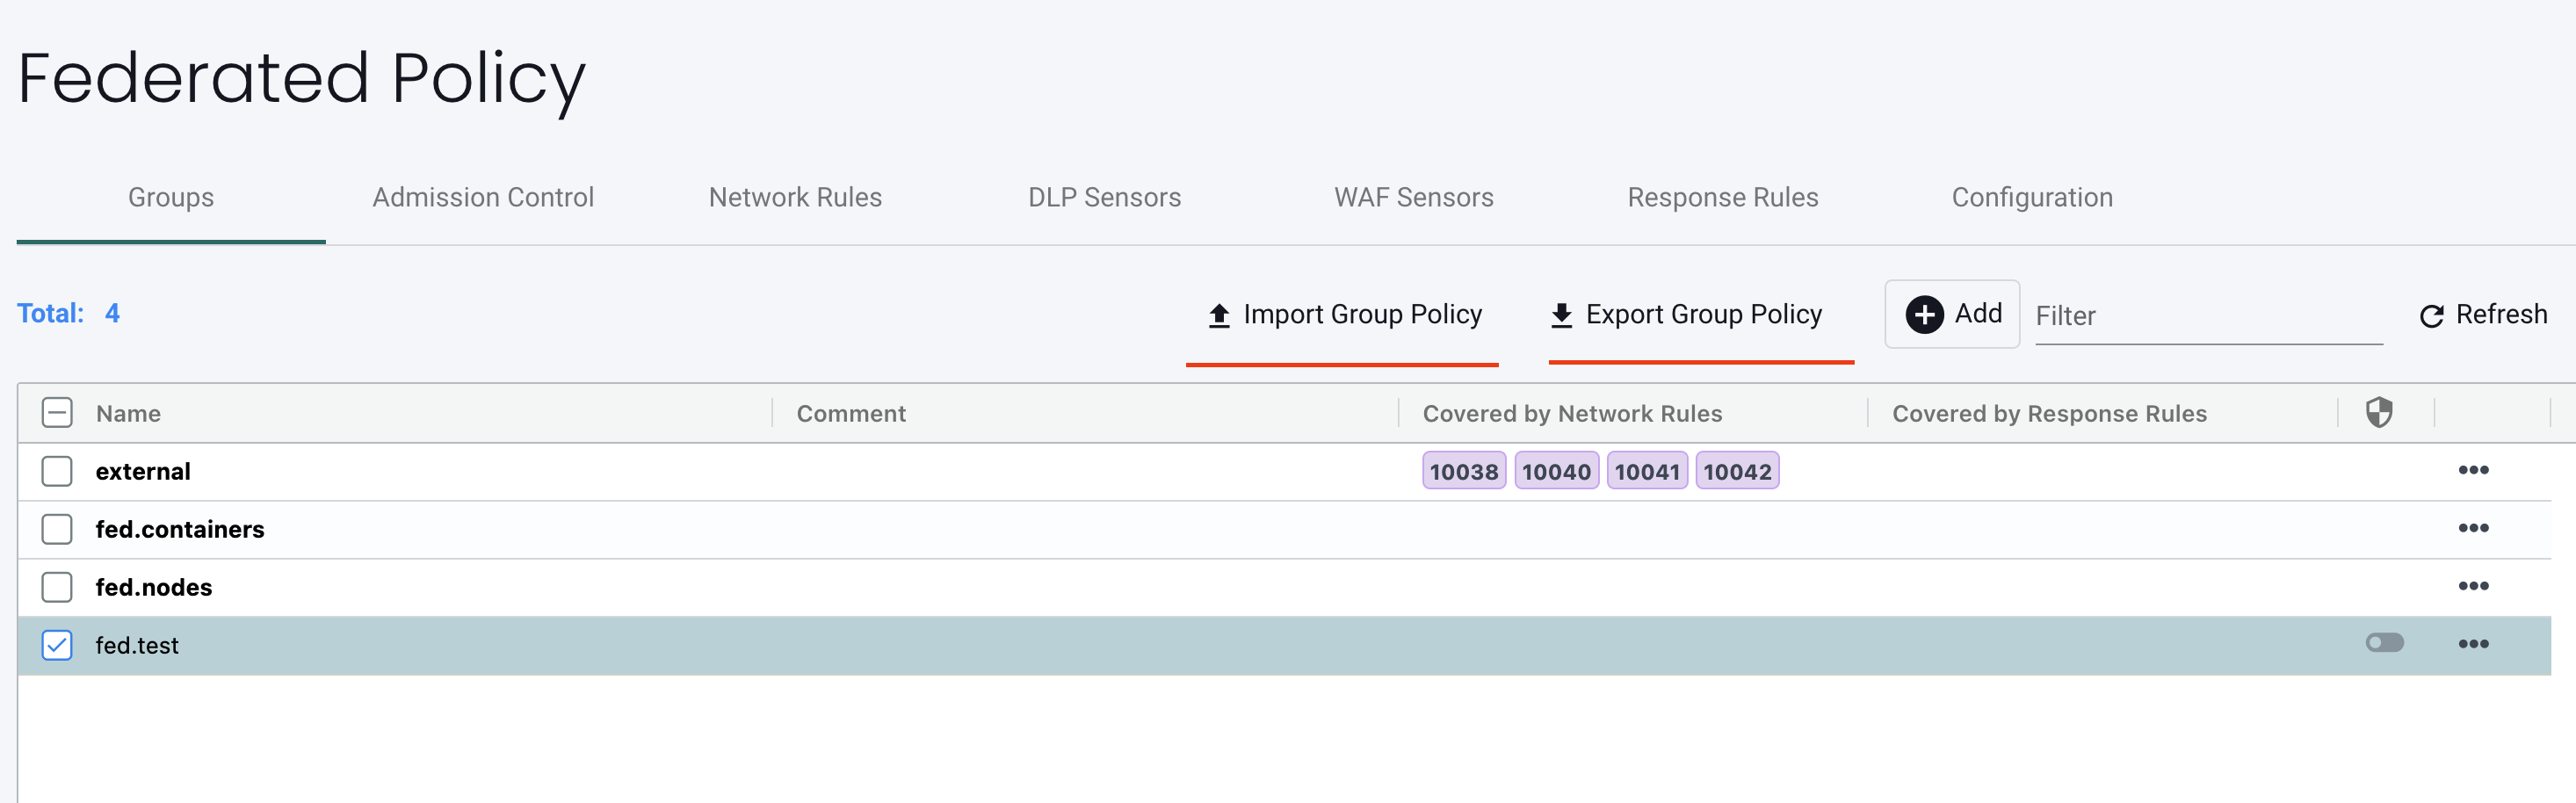Click the shield icon in the table header

tap(2378, 412)
